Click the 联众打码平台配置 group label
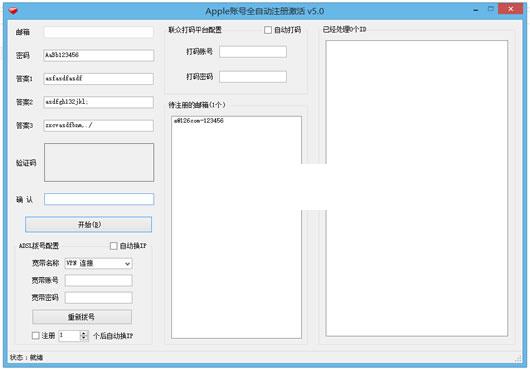Image resolution: width=530 pixels, height=370 pixels. pos(195,30)
